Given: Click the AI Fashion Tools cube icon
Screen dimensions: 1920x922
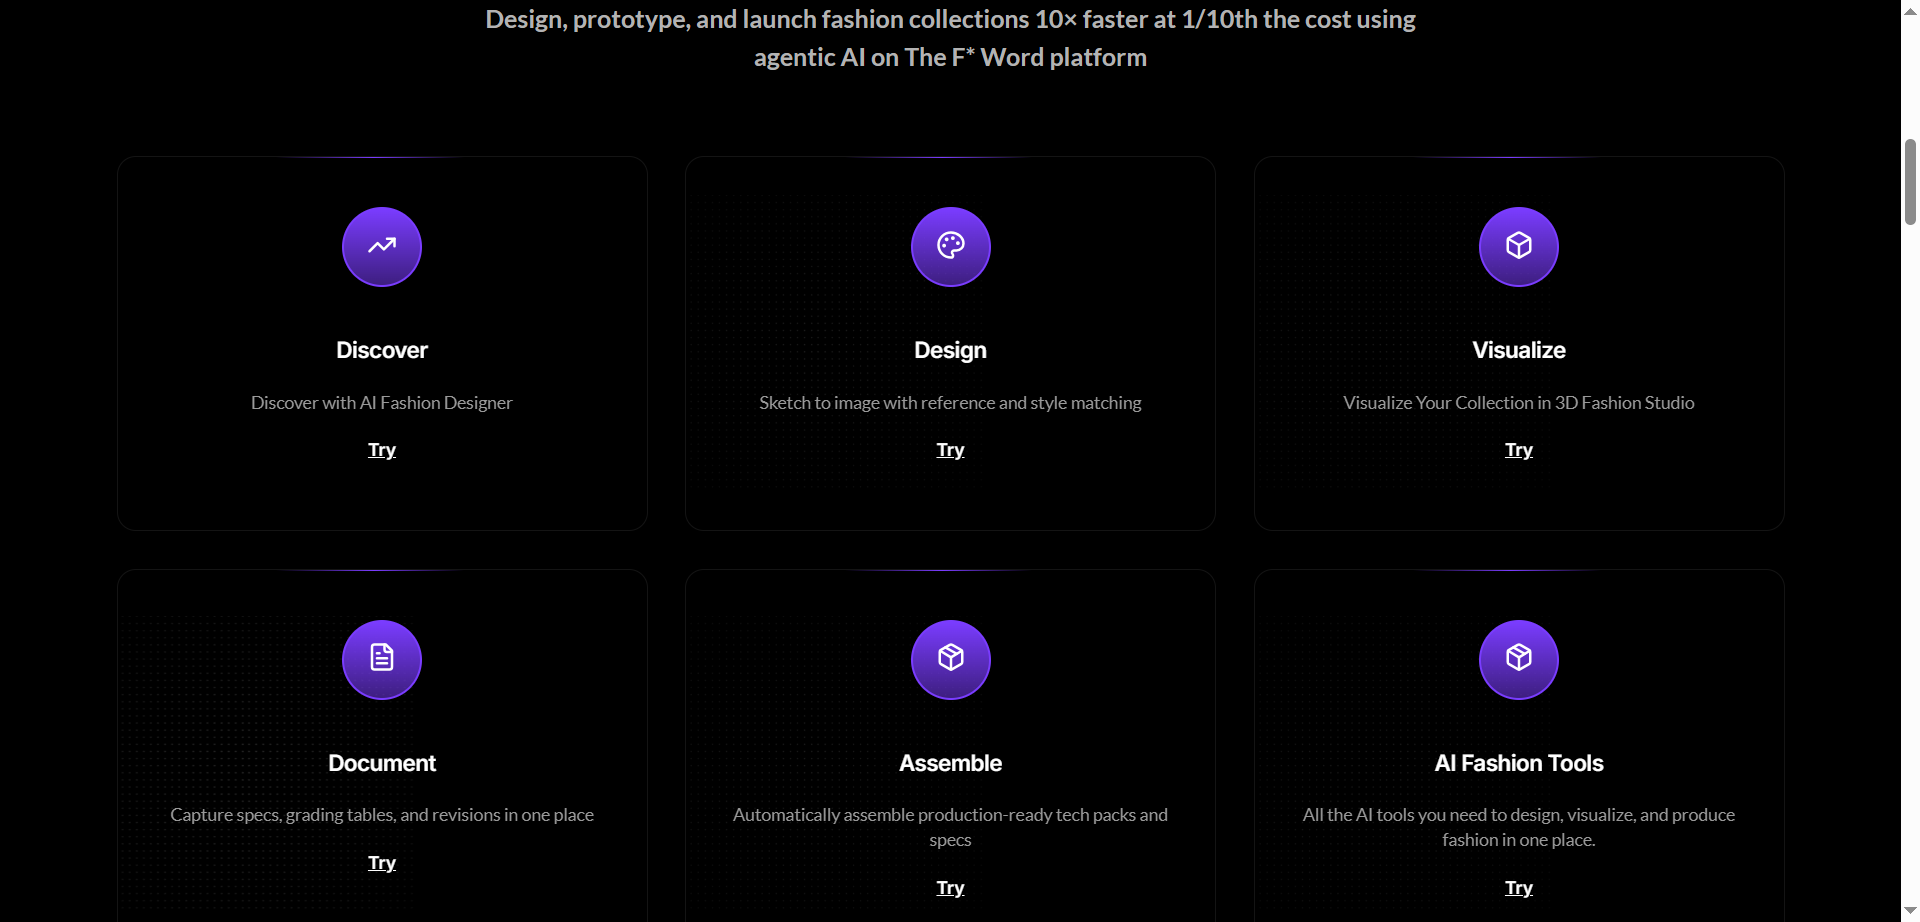Looking at the screenshot, I should (x=1518, y=659).
